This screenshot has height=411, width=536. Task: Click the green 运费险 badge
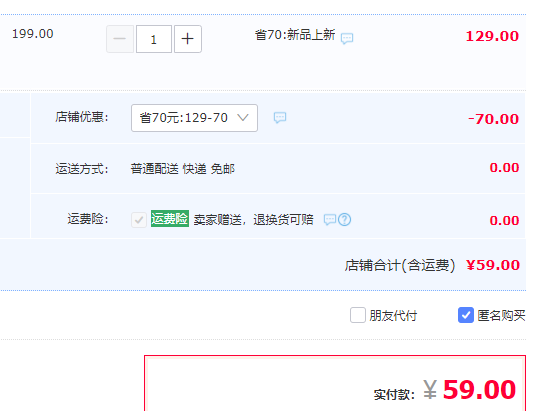click(170, 218)
